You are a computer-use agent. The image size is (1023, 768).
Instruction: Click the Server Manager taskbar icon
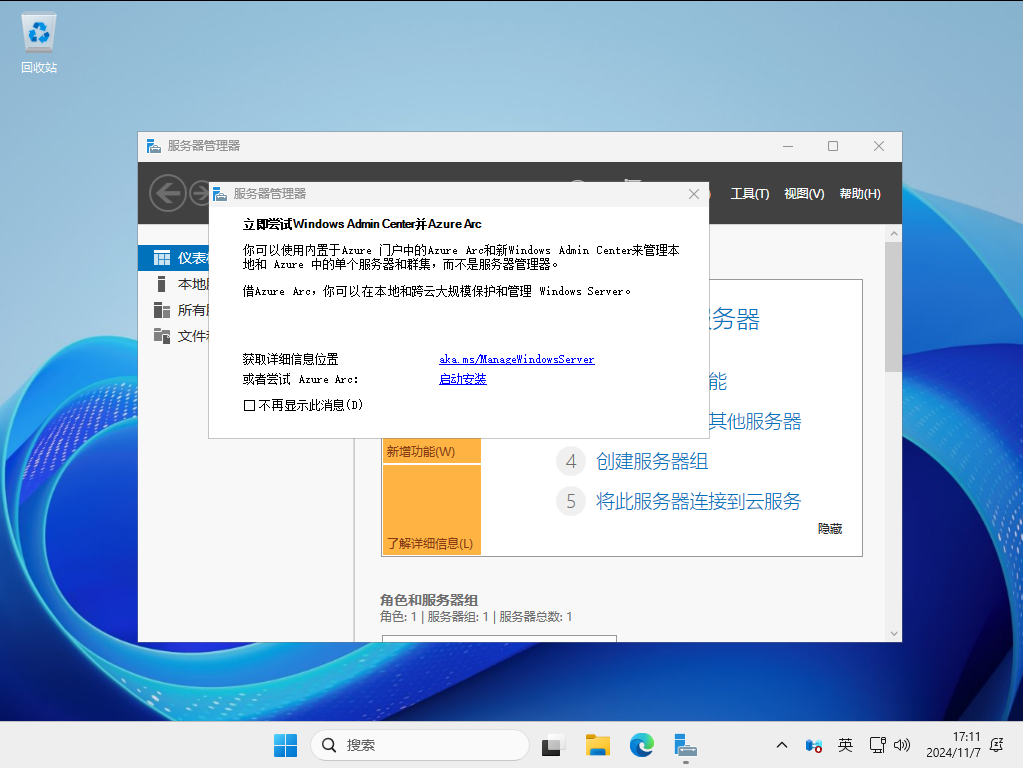click(x=685, y=745)
